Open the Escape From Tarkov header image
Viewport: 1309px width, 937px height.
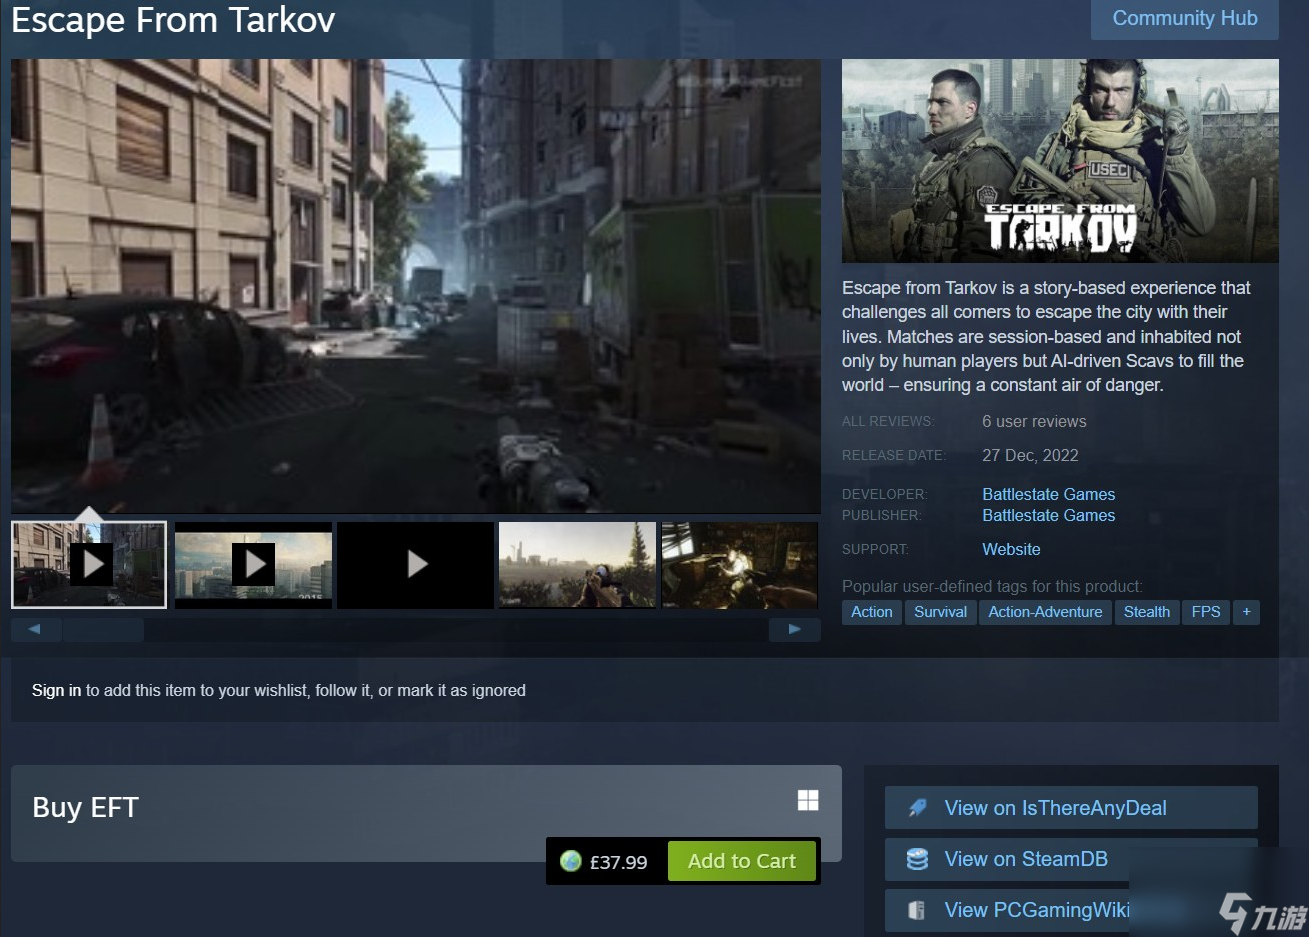(x=1060, y=161)
